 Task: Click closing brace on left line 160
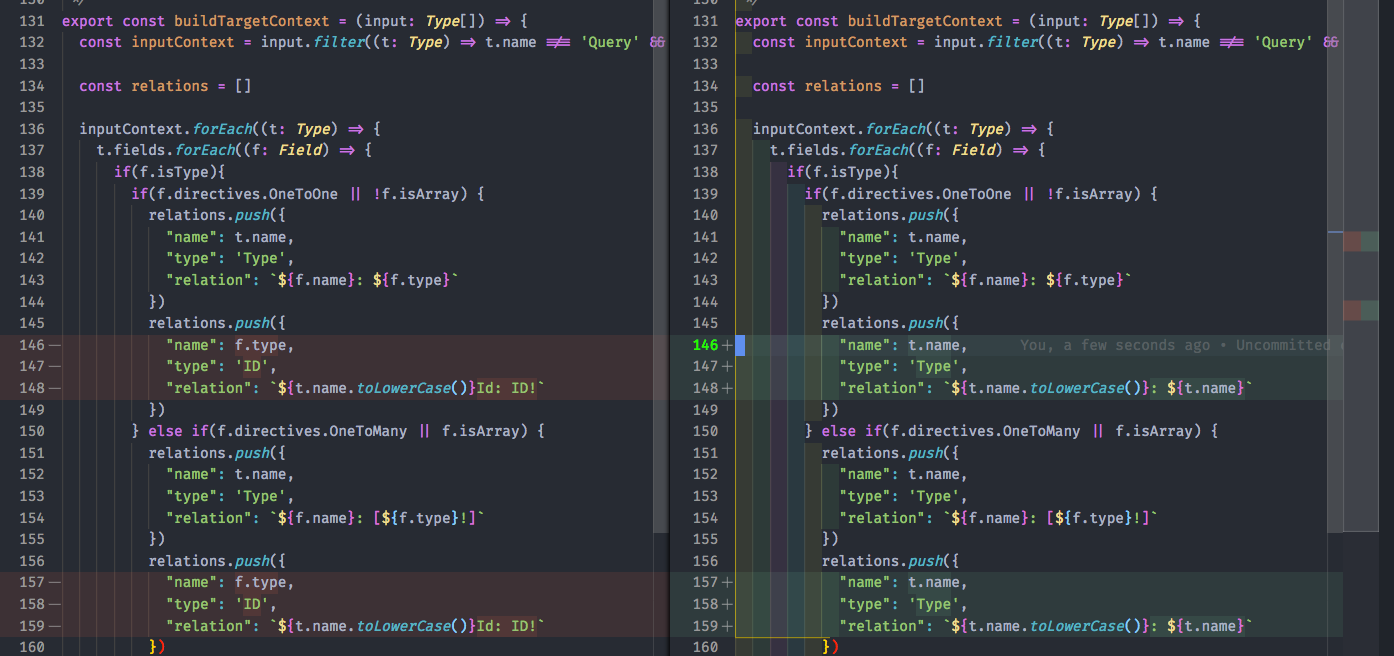pos(153,647)
